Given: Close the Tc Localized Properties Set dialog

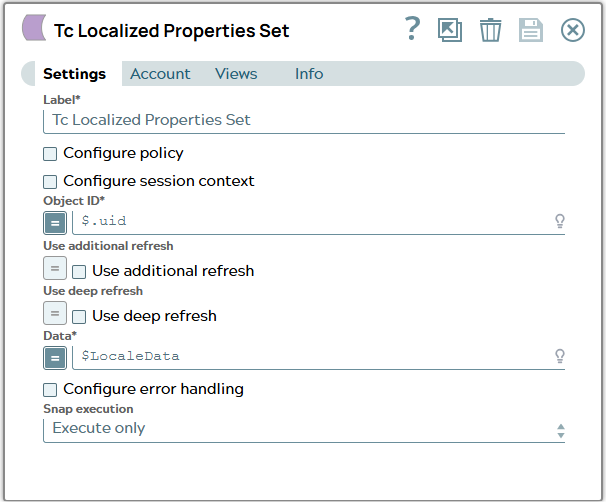Looking at the screenshot, I should [x=572, y=30].
